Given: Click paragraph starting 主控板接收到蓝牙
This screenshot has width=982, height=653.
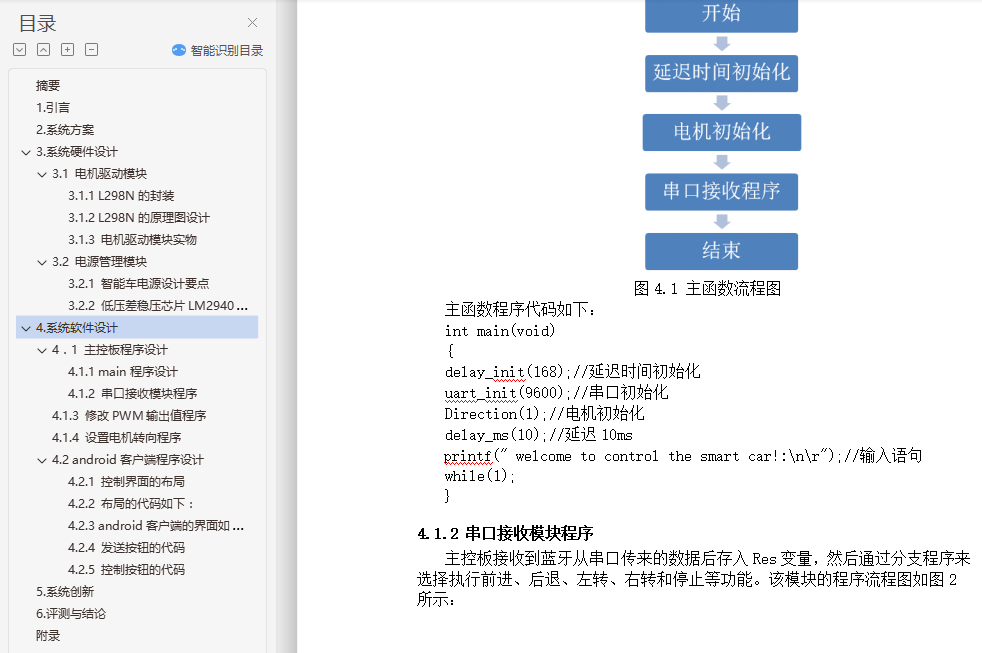Looking at the screenshot, I should point(693,578).
